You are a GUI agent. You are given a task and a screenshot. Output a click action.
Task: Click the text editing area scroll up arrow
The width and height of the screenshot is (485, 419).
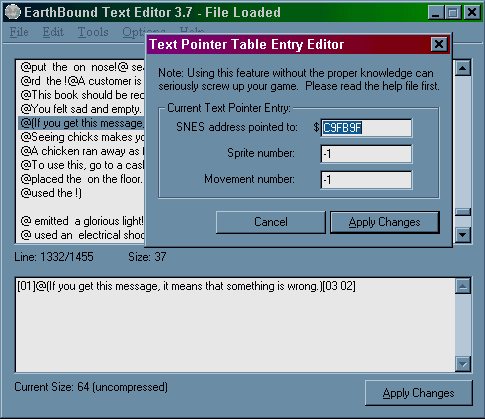point(463,286)
